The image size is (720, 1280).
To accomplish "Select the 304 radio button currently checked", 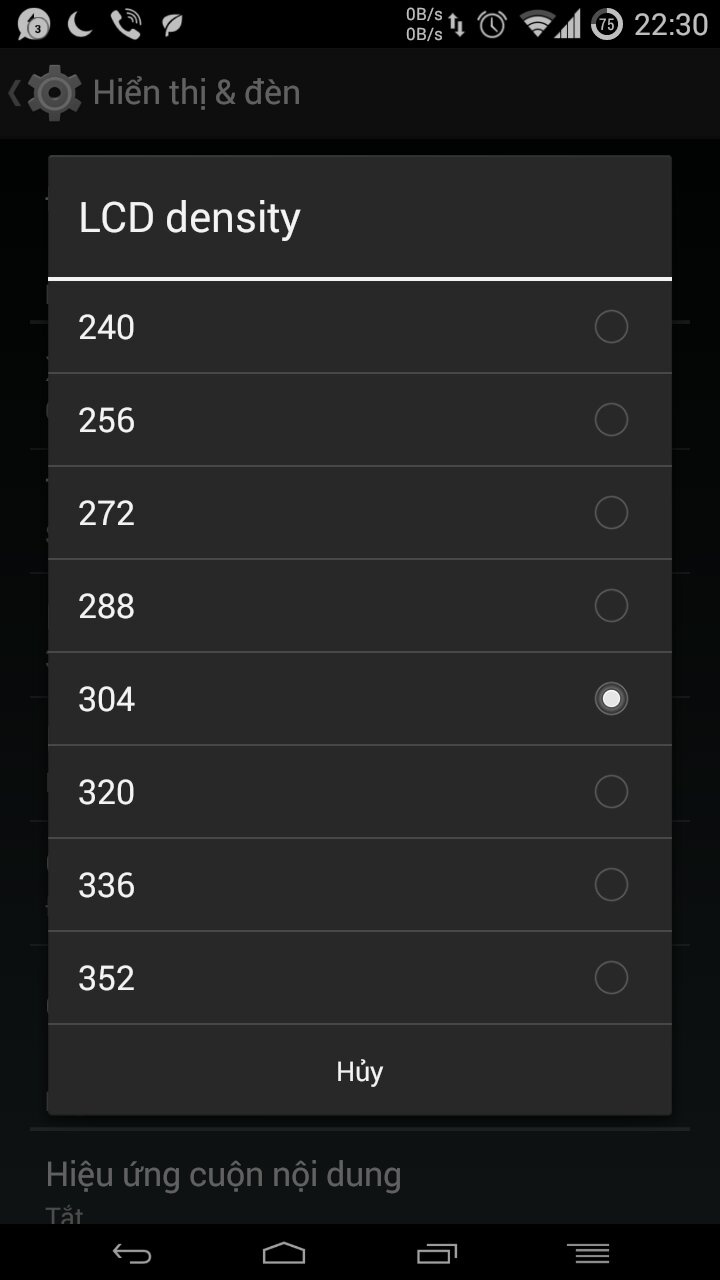I will pyautogui.click(x=611, y=699).
